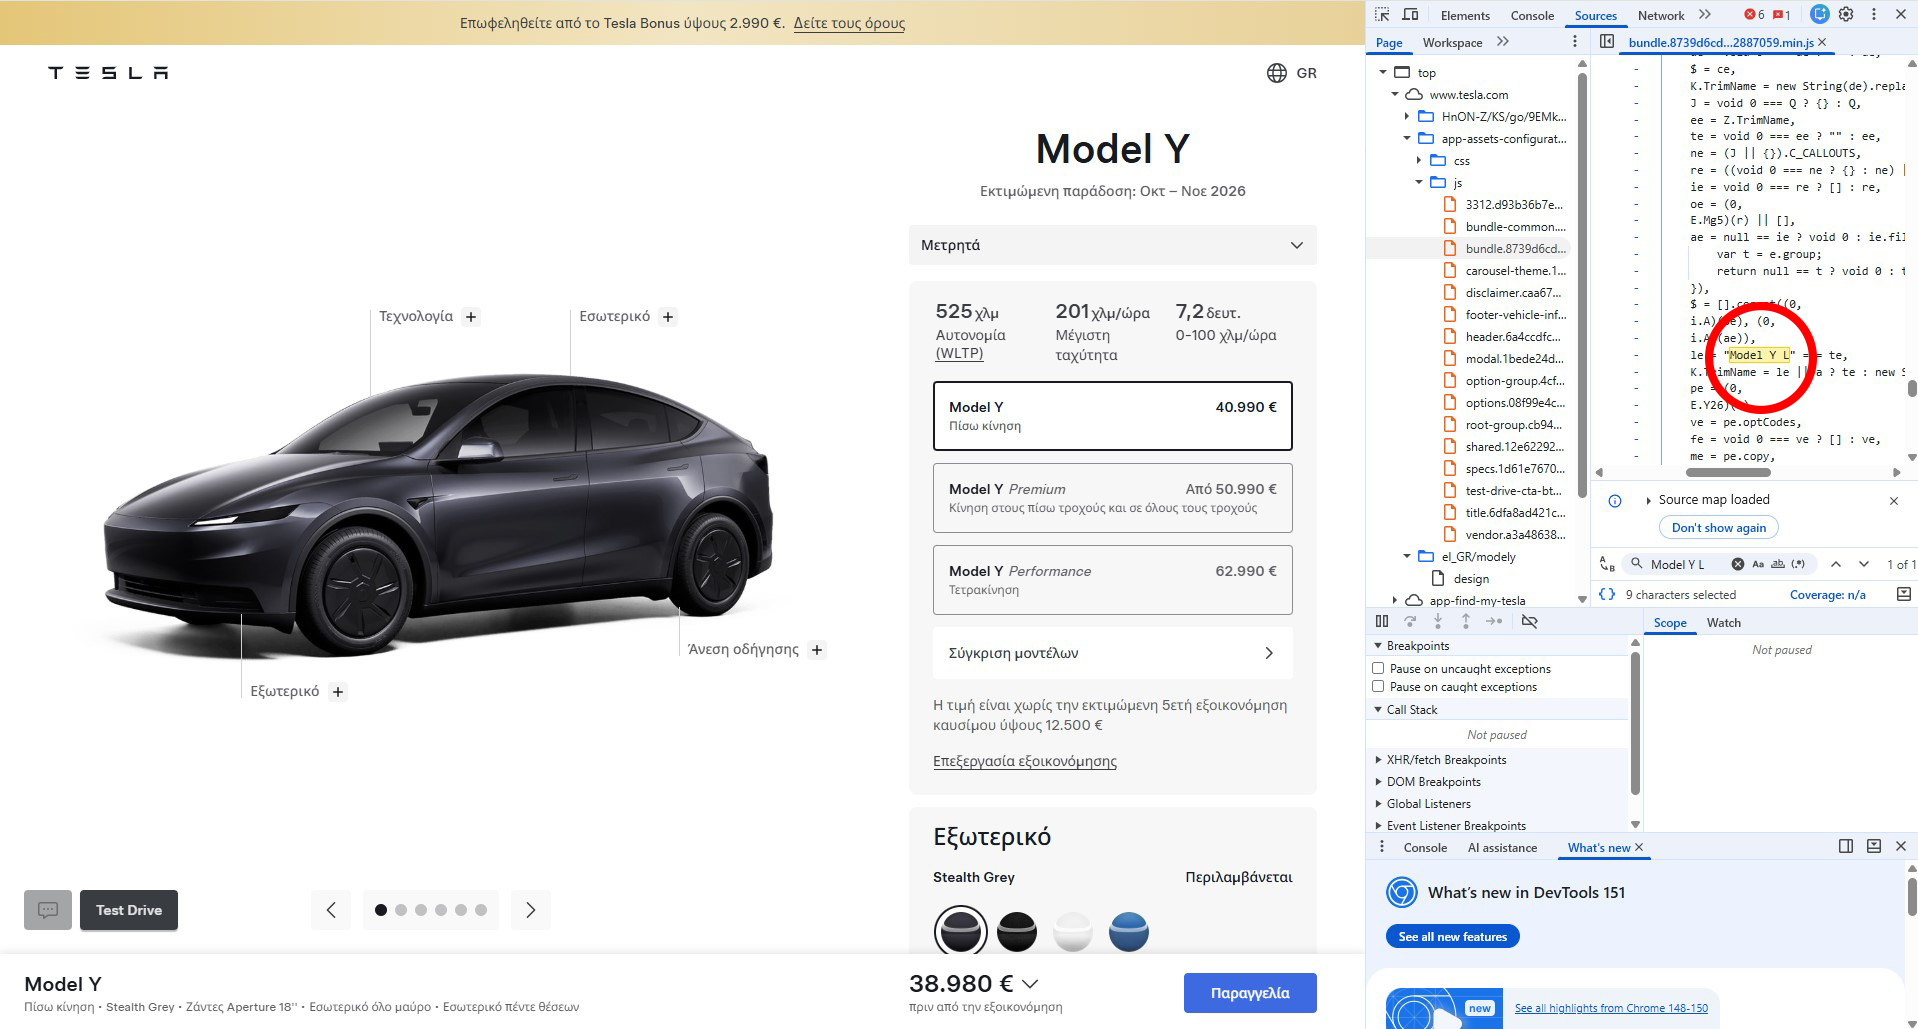Toggle regular expression search option
Viewport: 1918px width, 1029px height.
point(1798,564)
